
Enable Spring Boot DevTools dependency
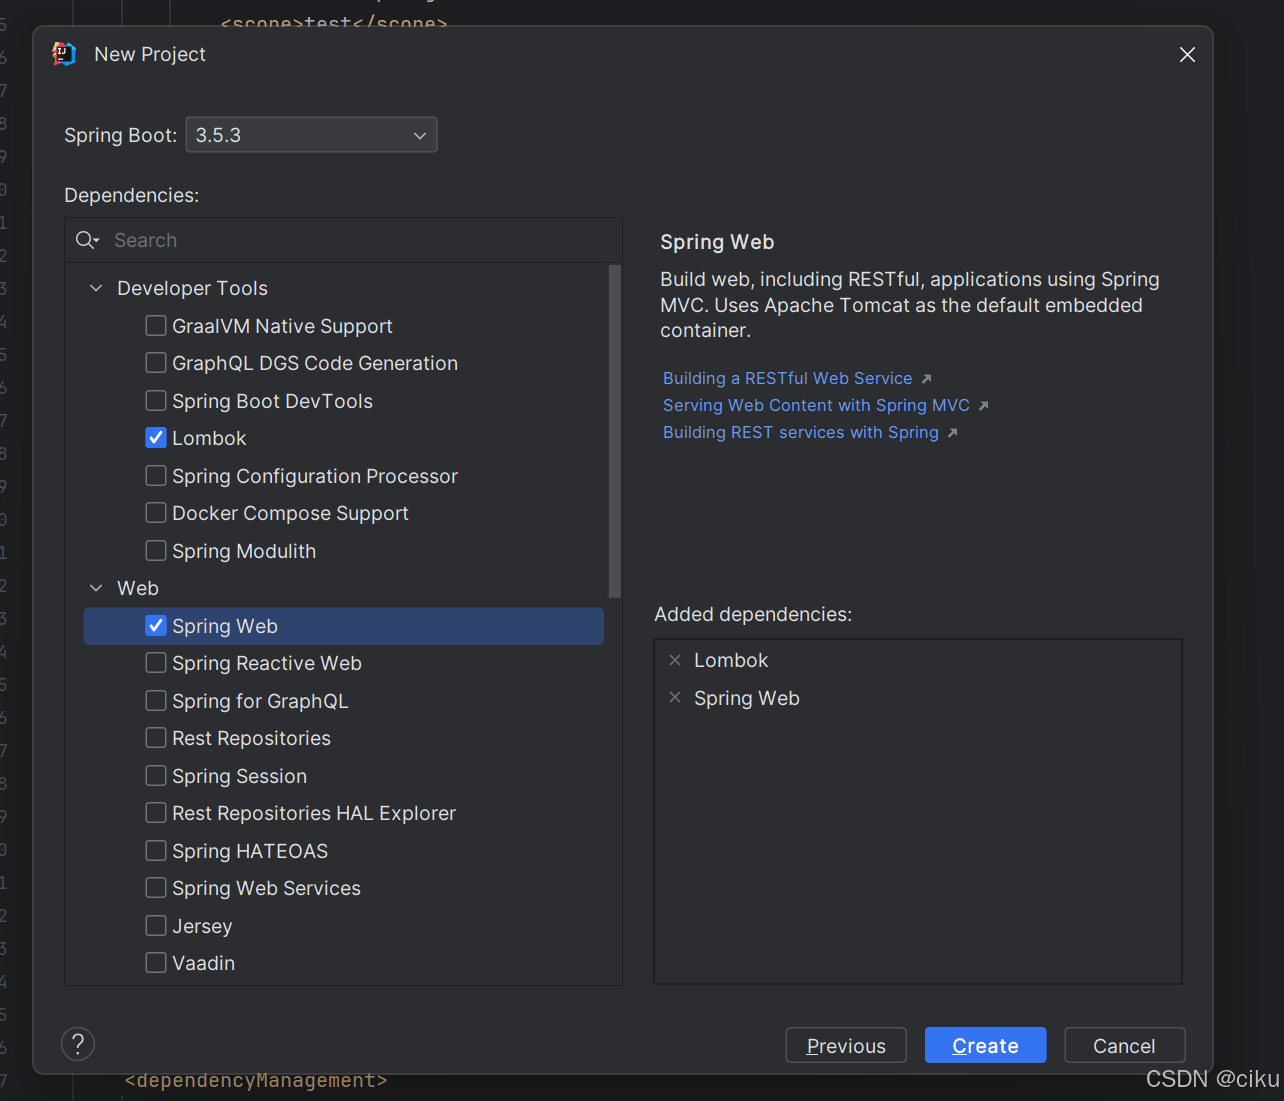[156, 401]
